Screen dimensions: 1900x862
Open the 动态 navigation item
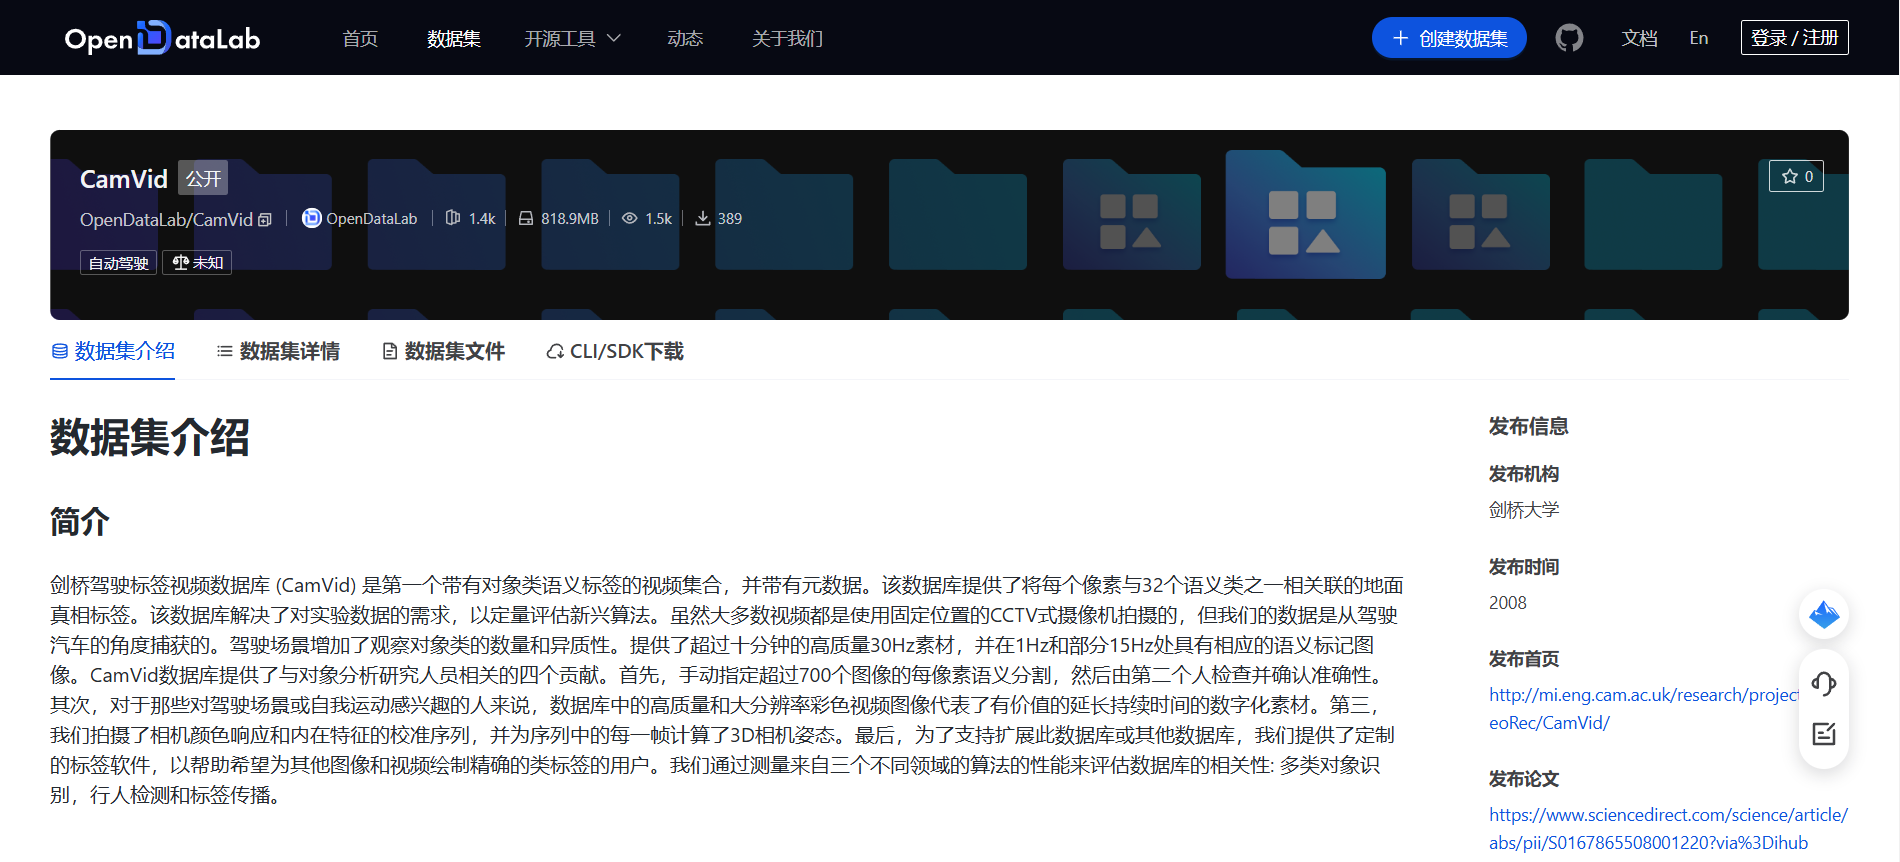pos(685,38)
